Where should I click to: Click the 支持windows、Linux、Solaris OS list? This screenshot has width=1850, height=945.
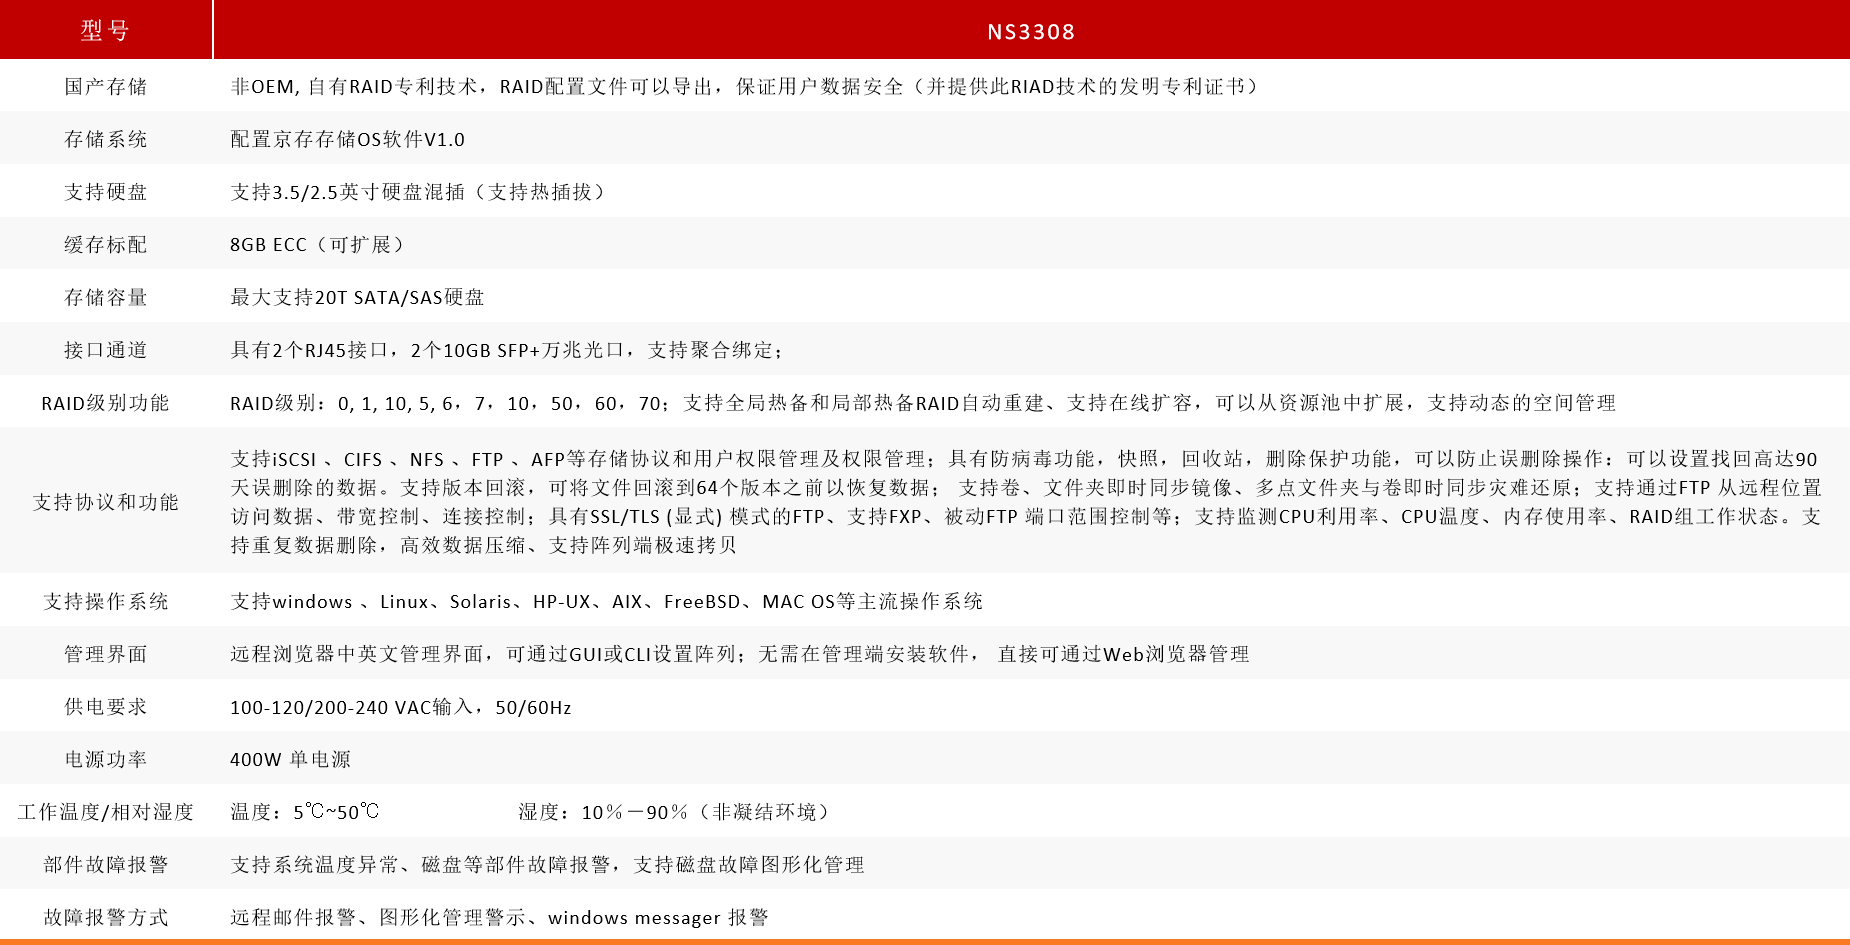[607, 601]
